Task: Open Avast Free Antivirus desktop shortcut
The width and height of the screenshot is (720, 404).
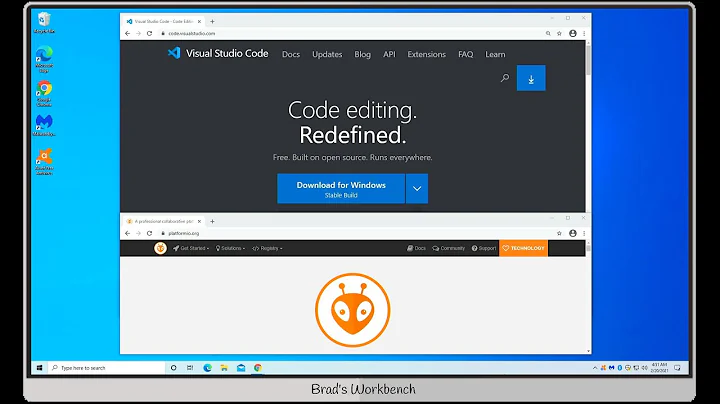Action: (44, 162)
